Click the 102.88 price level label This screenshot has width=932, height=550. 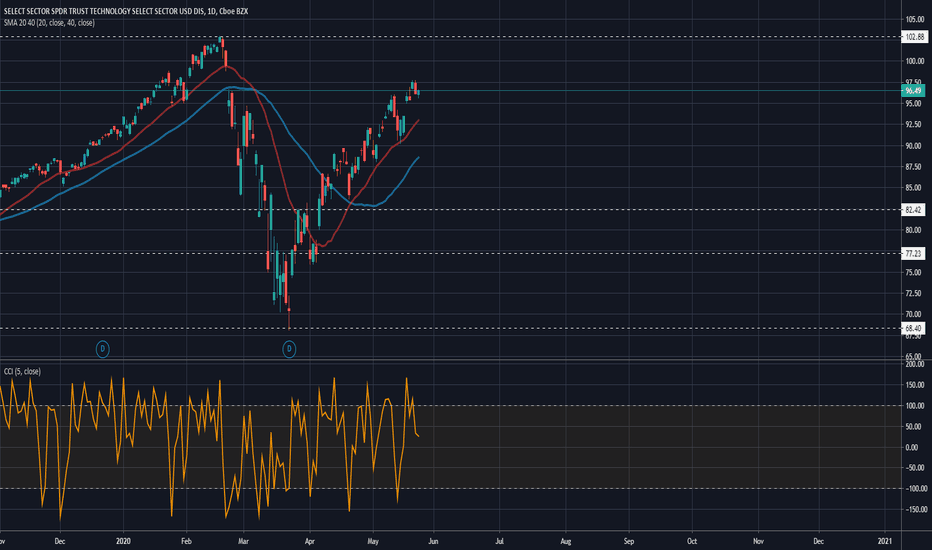point(914,37)
